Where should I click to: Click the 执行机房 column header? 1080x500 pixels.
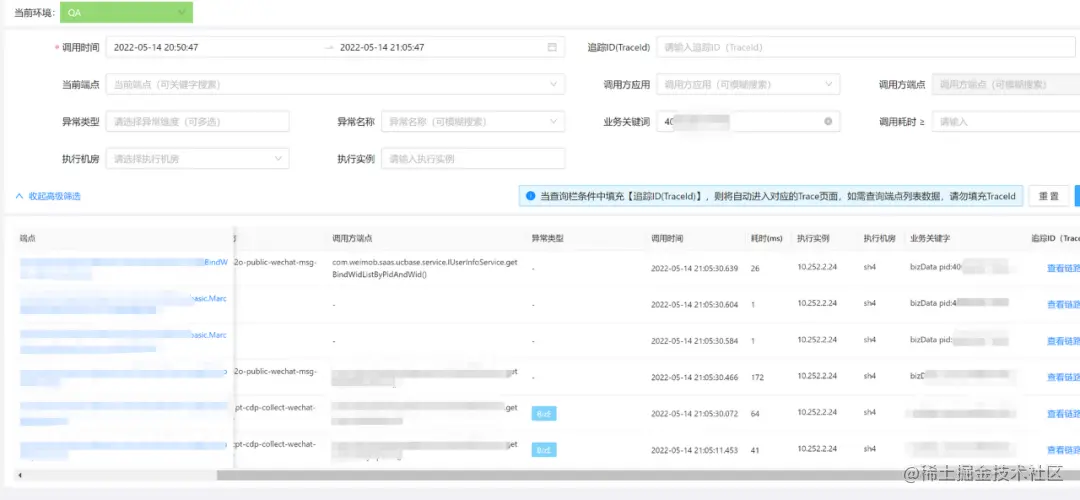click(x=880, y=238)
